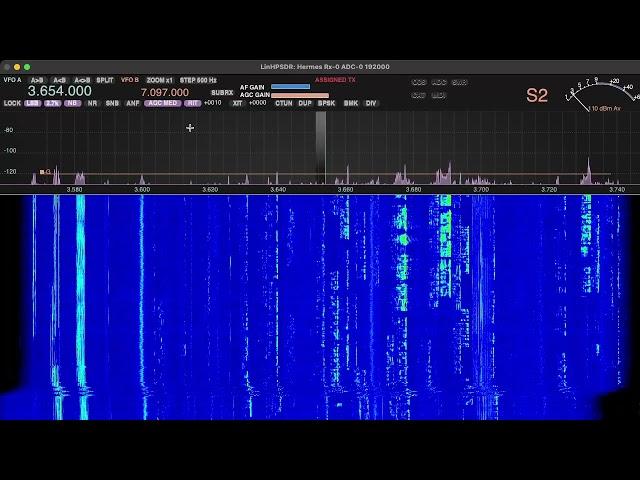Click the 3.720 frequency scale label

[x=549, y=189]
